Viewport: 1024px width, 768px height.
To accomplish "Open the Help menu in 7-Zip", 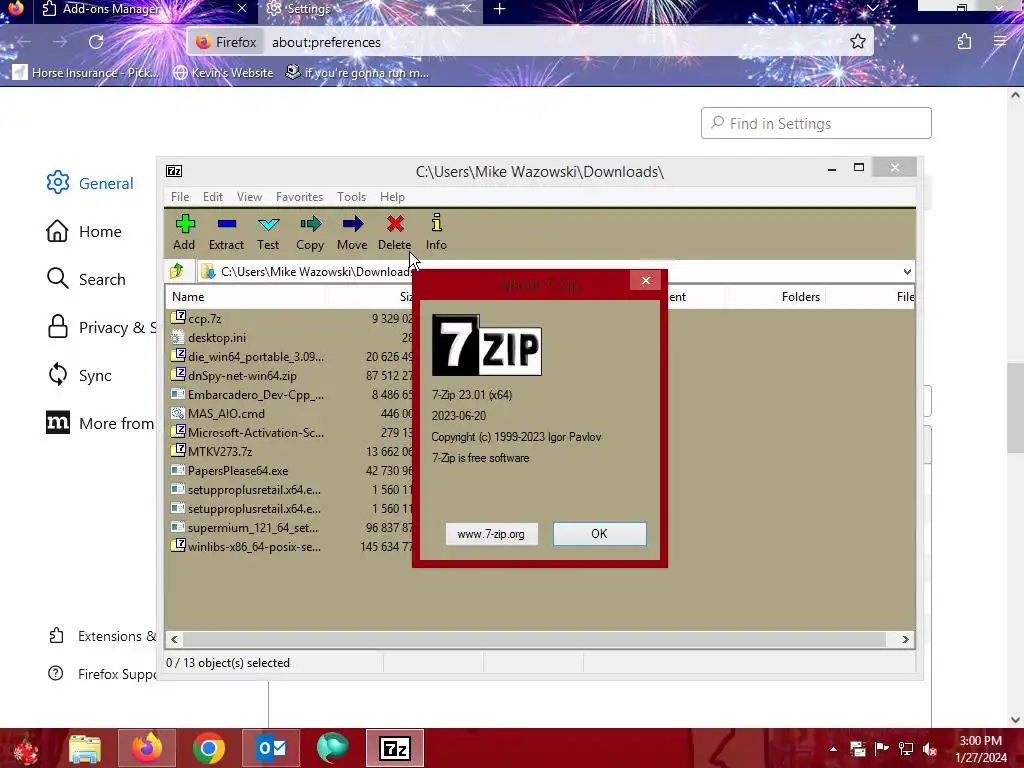I will (392, 197).
